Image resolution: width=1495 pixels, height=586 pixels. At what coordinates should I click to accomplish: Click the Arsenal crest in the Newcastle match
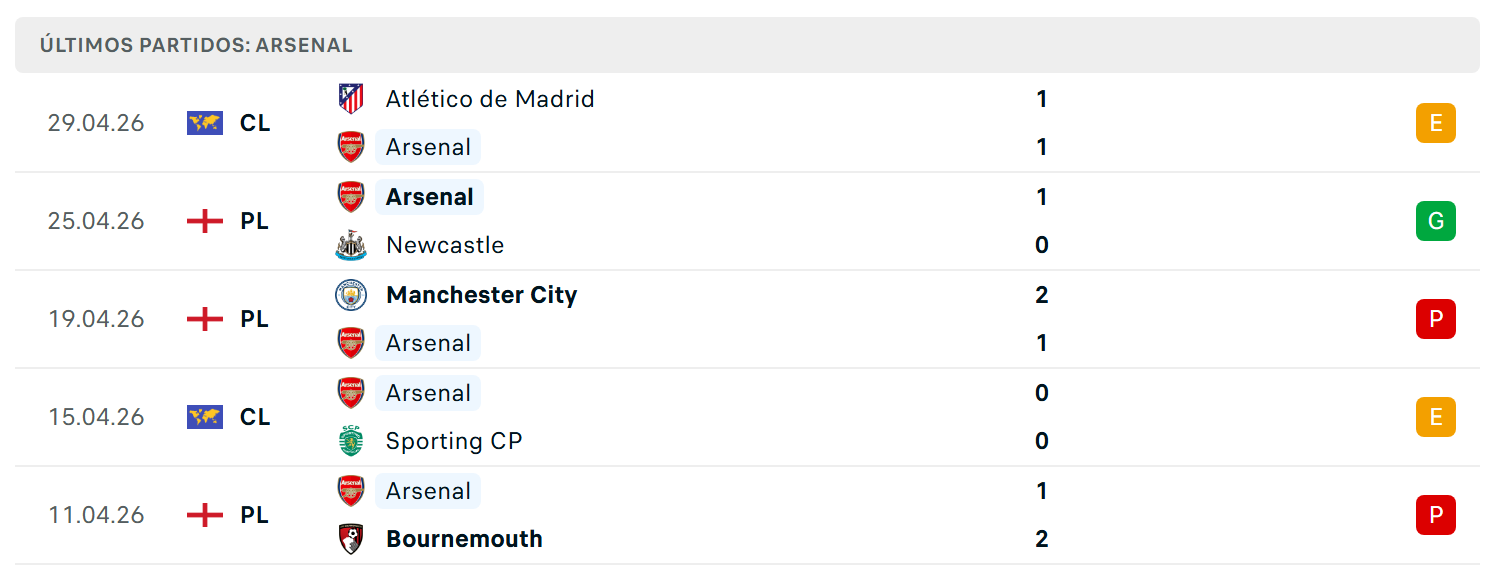(351, 197)
